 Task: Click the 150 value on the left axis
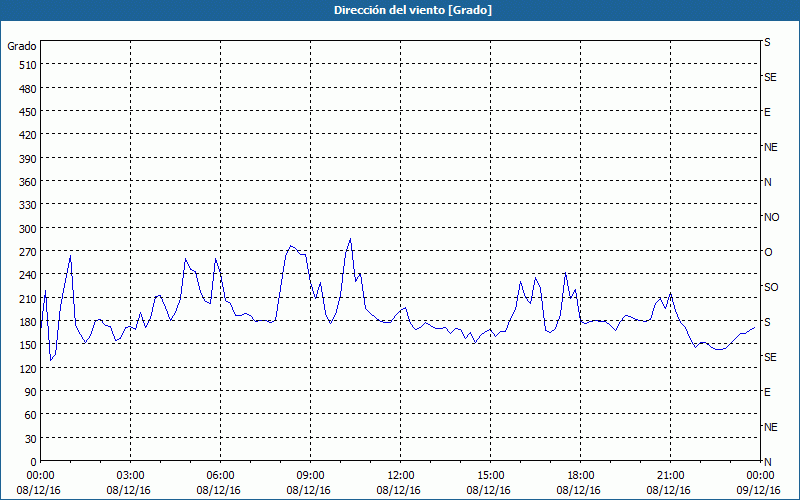(28, 345)
